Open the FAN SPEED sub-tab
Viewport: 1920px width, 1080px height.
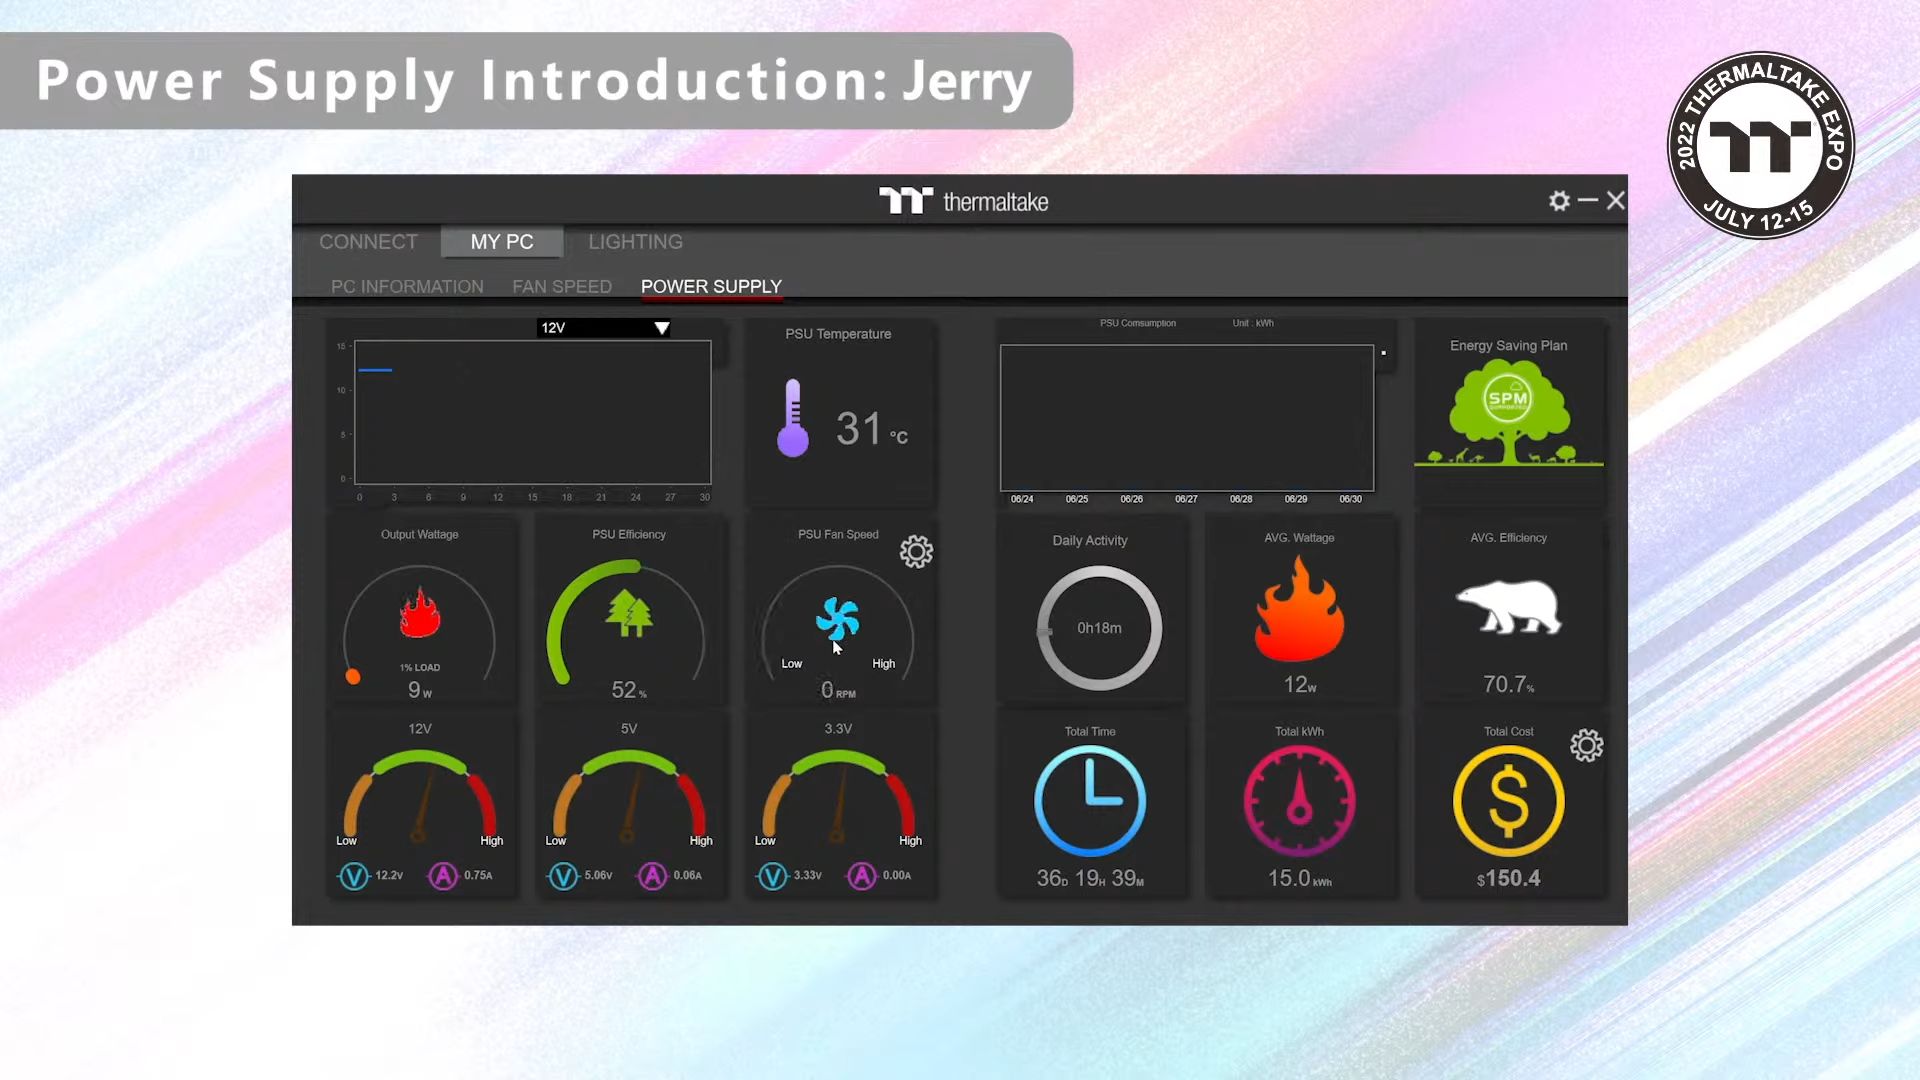click(x=562, y=287)
